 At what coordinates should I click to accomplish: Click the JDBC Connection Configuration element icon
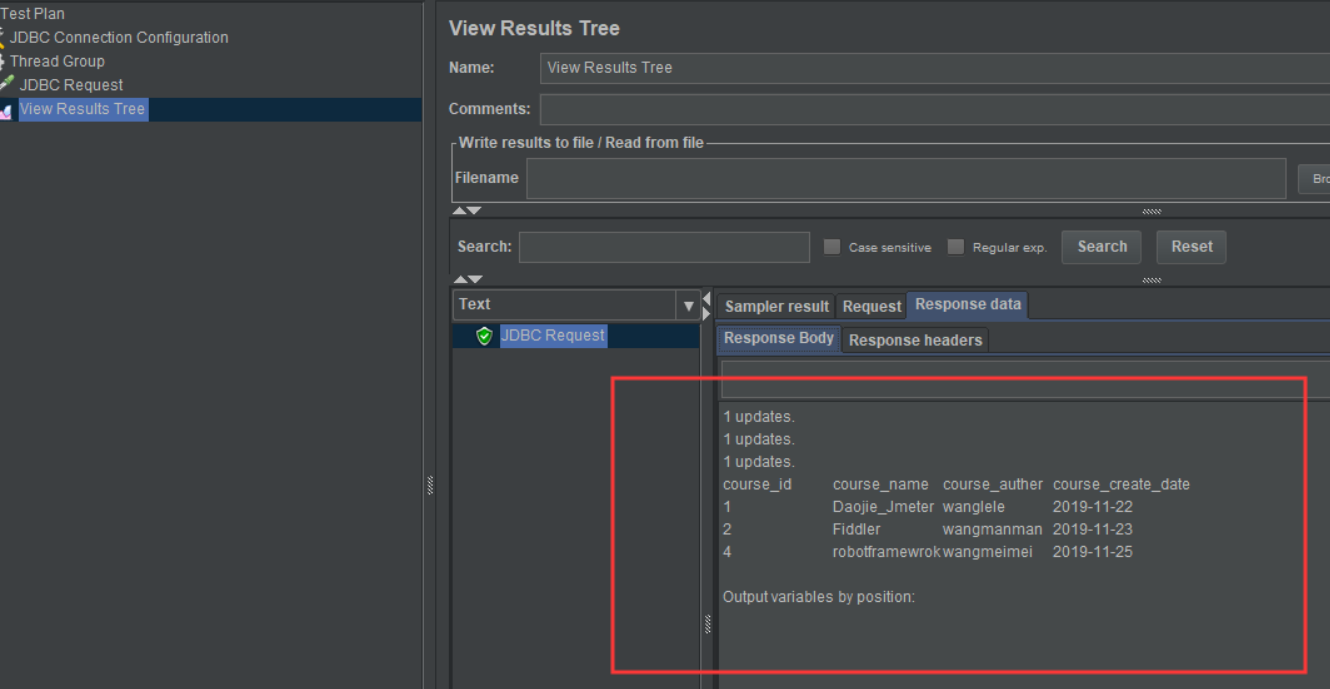3,38
